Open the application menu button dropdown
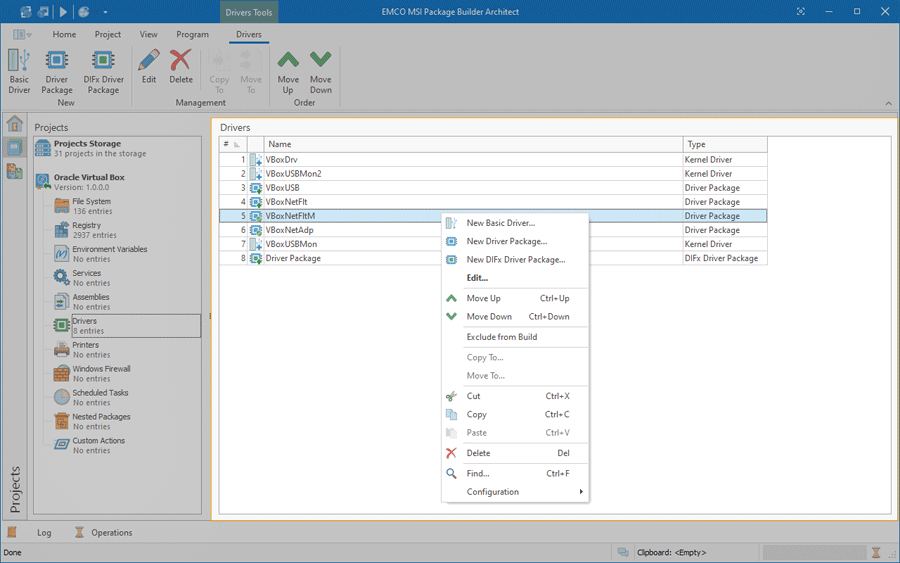Screen dimensions: 900x563 coord(22,34)
